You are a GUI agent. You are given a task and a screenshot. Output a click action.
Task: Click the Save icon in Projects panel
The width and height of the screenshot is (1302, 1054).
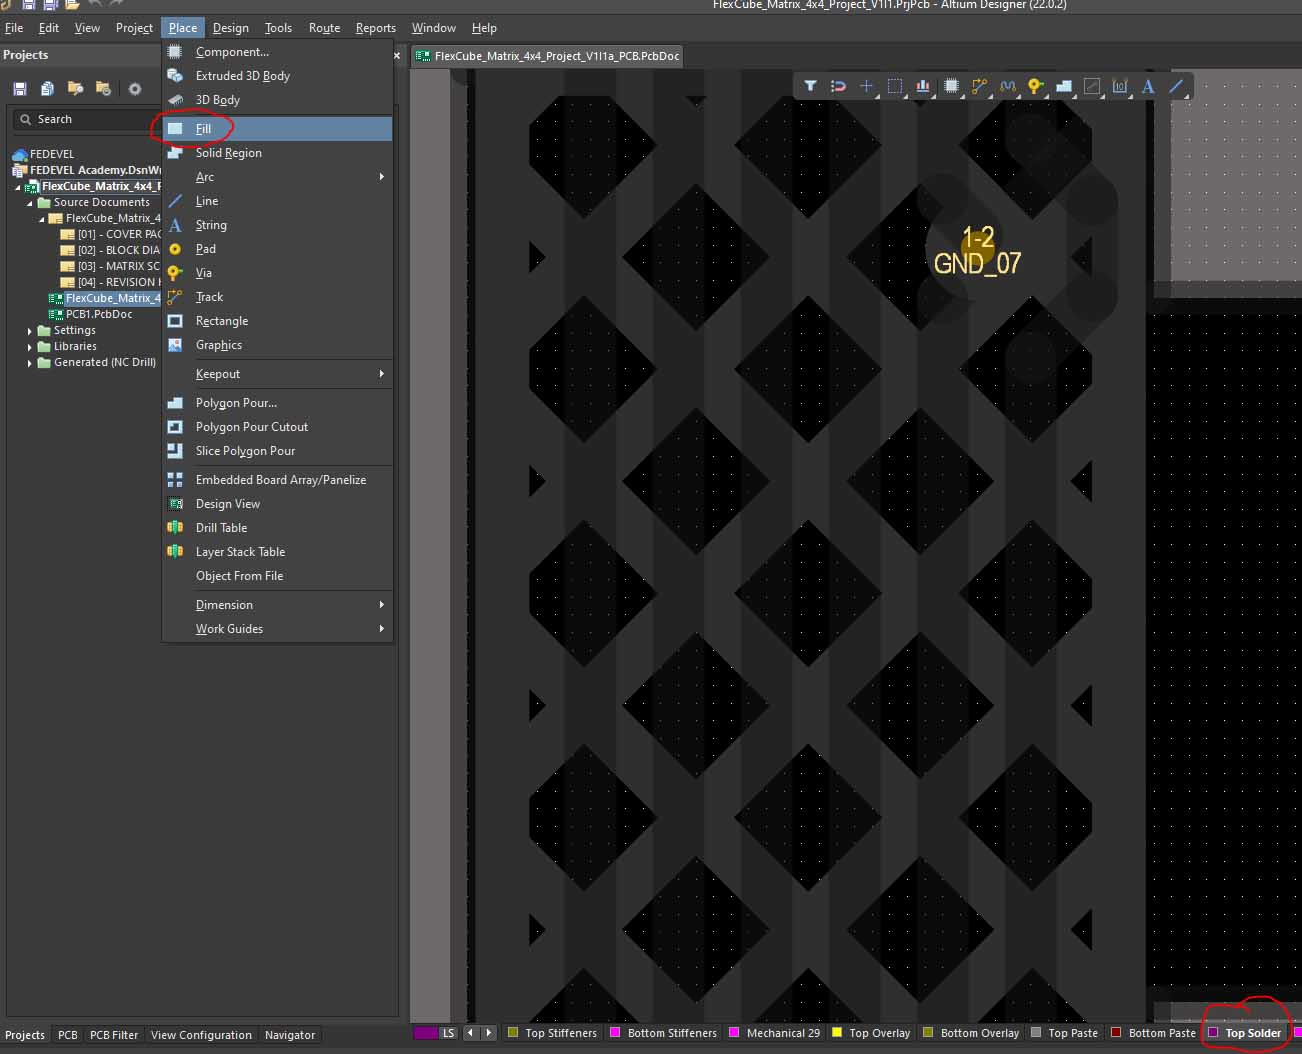click(19, 88)
